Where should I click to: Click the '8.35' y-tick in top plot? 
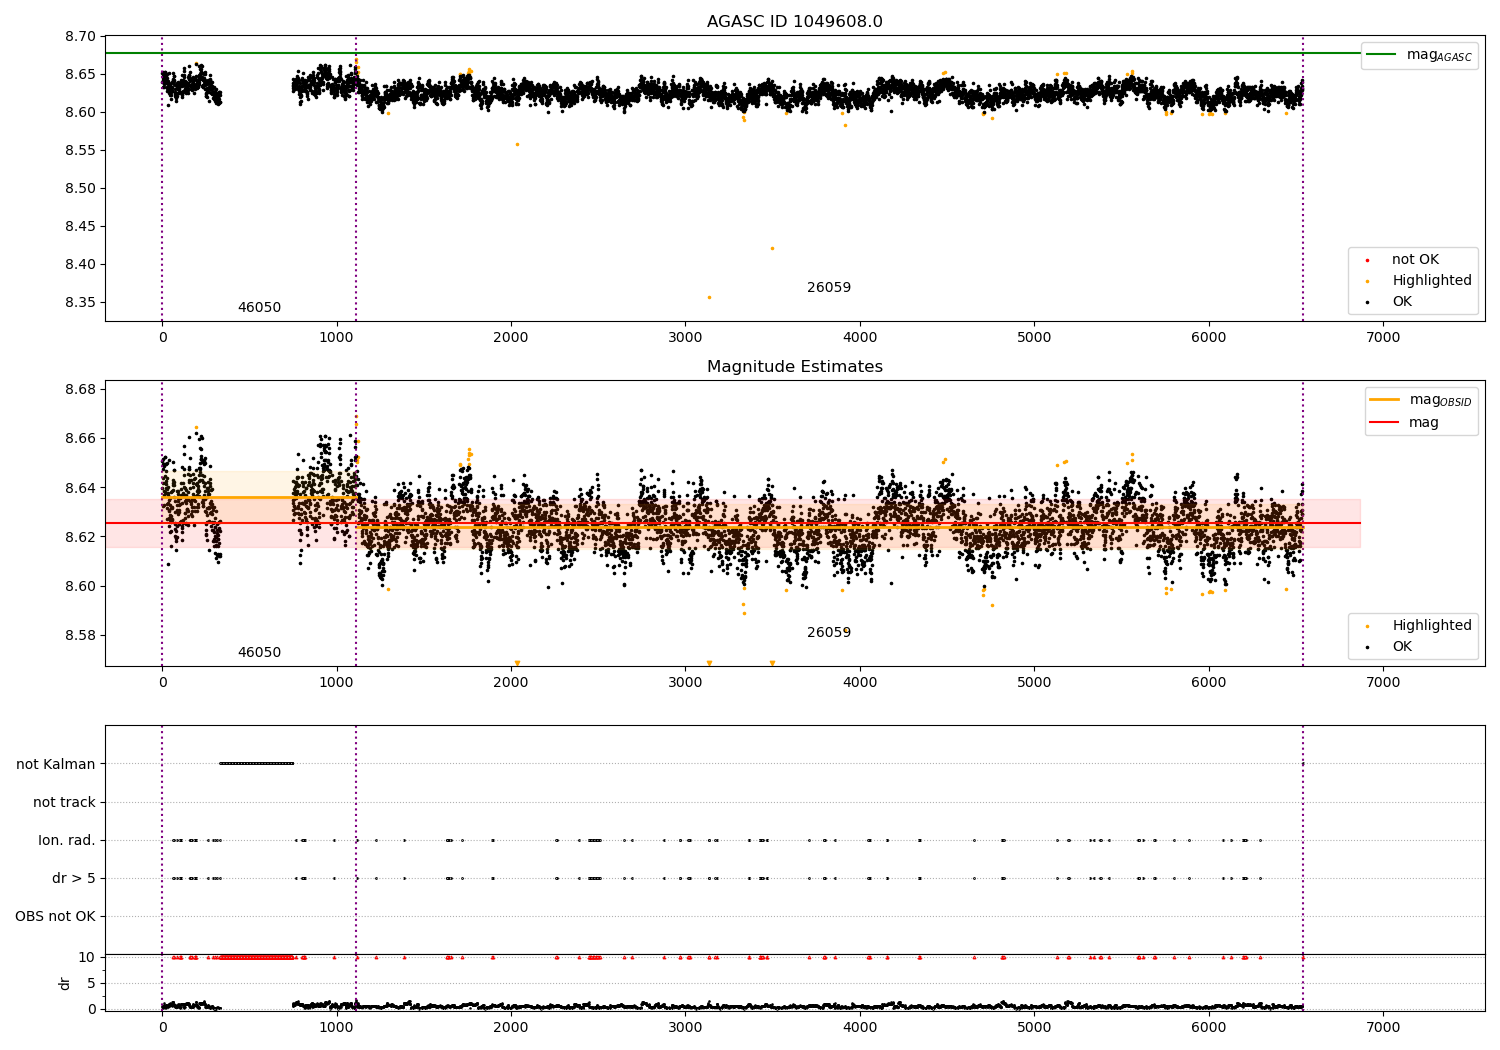point(80,302)
